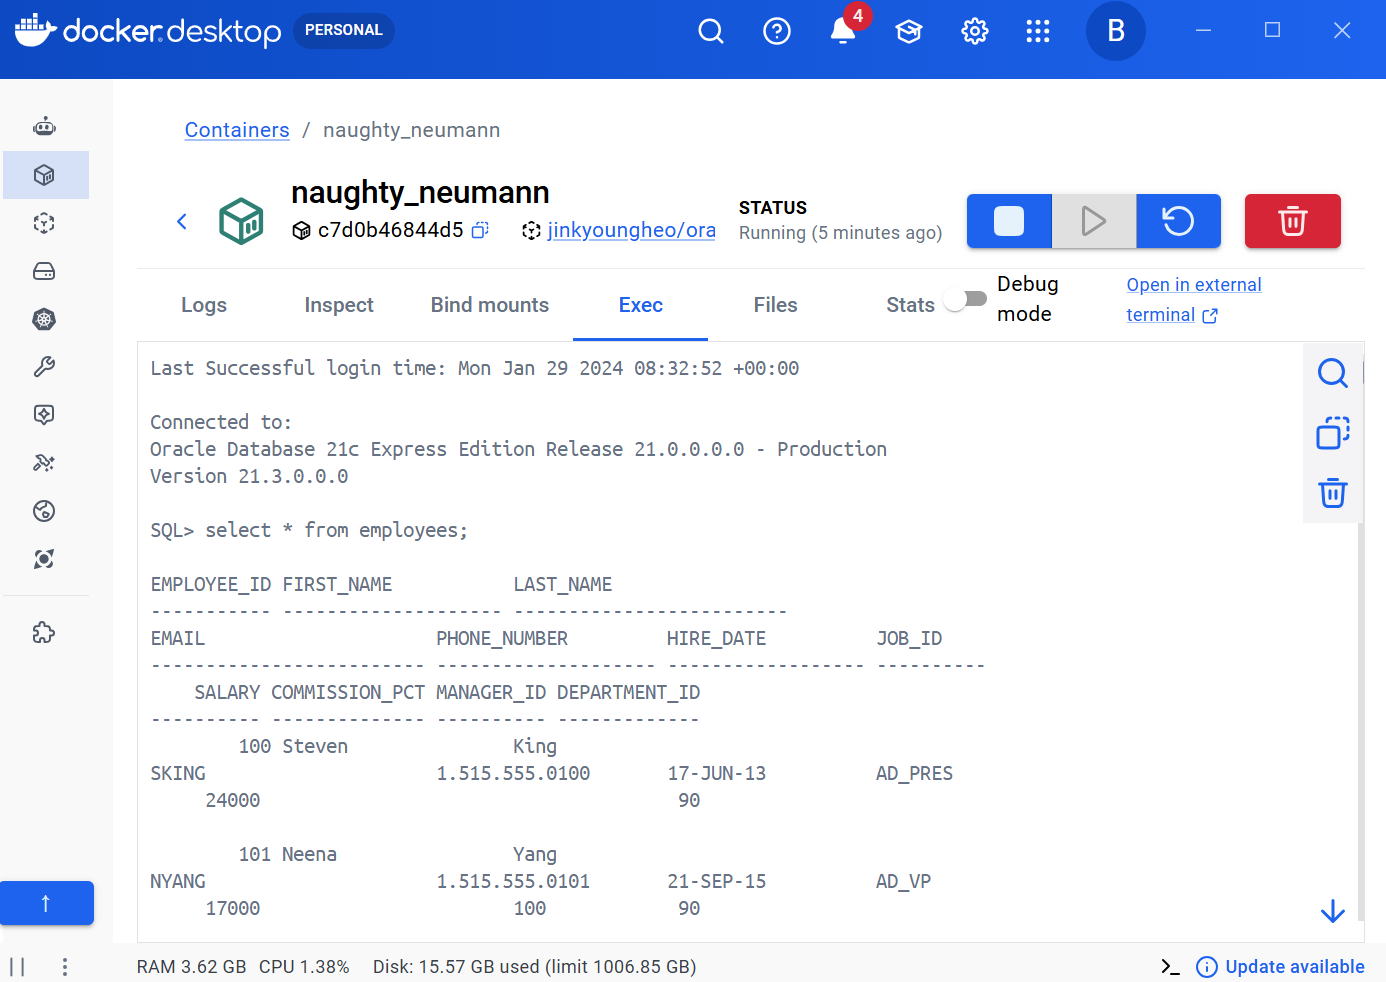Open the apps grid menu in header
The height and width of the screenshot is (982, 1386).
coord(1038,31)
